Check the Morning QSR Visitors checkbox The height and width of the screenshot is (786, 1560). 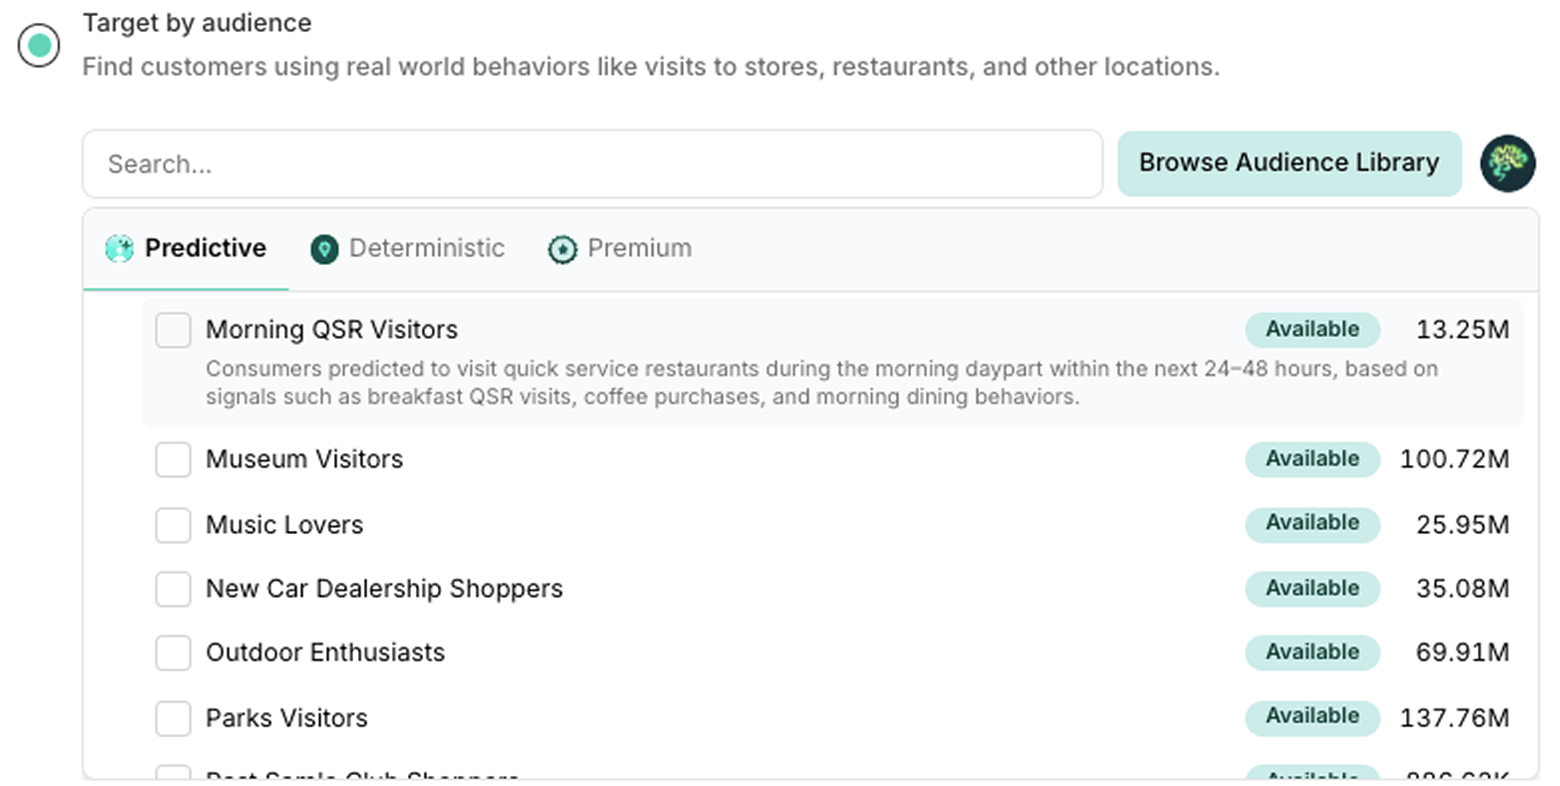173,330
